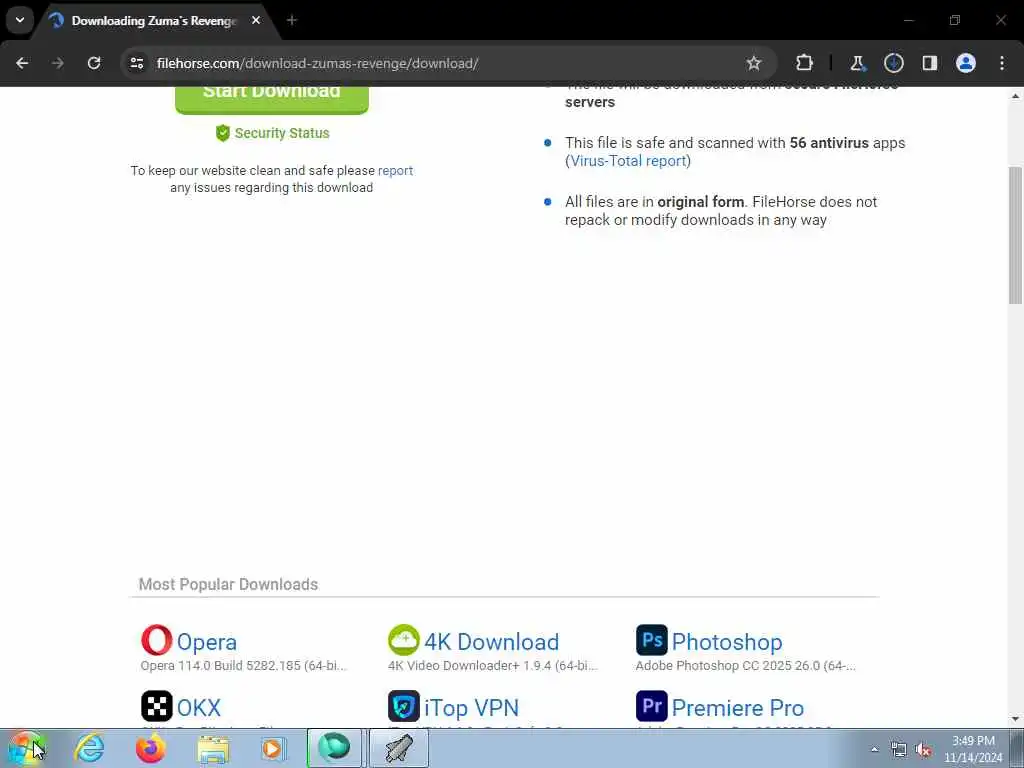Click the report link
This screenshot has height=768, width=1024.
tap(395, 170)
